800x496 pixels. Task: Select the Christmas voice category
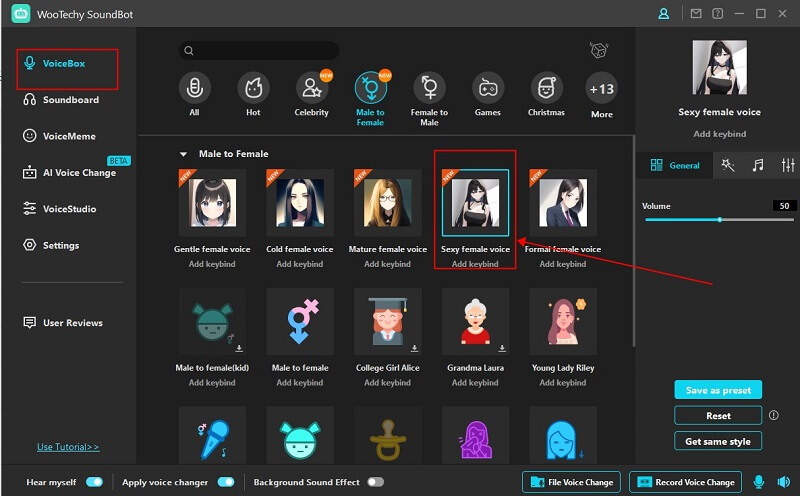click(x=546, y=88)
